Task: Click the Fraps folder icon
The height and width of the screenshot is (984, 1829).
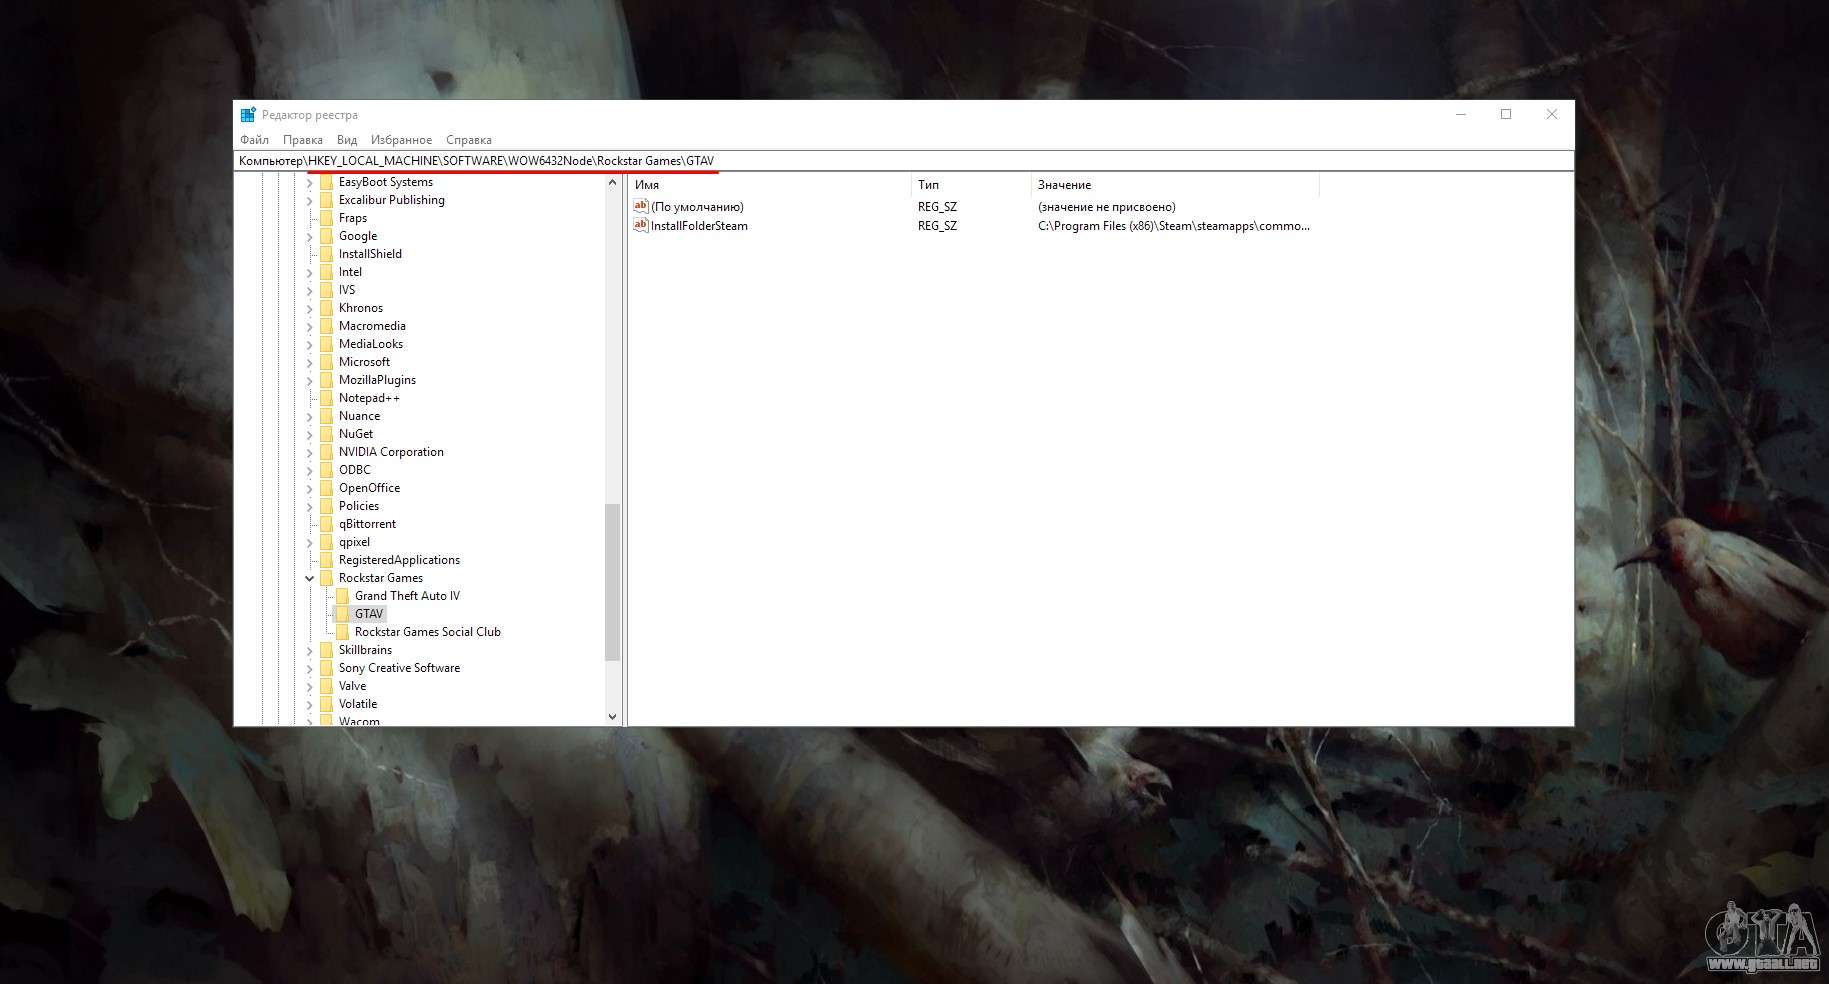Action: (326, 218)
